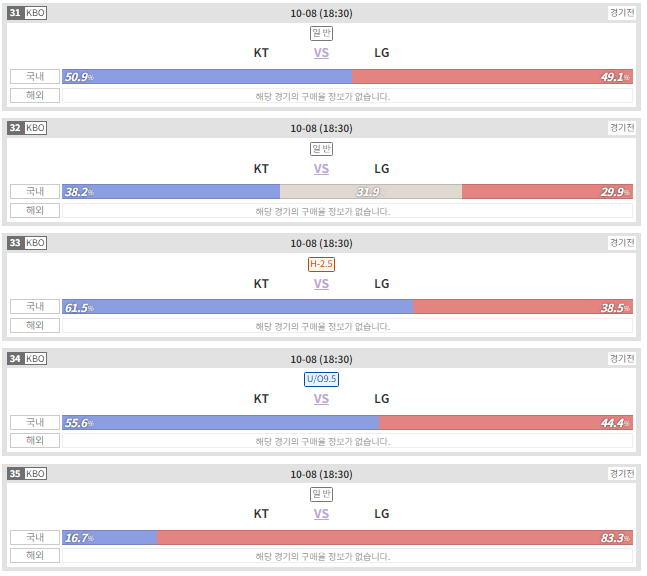This screenshot has height=576, width=647.
Task: Open the VS link in match 34
Action: click(321, 399)
